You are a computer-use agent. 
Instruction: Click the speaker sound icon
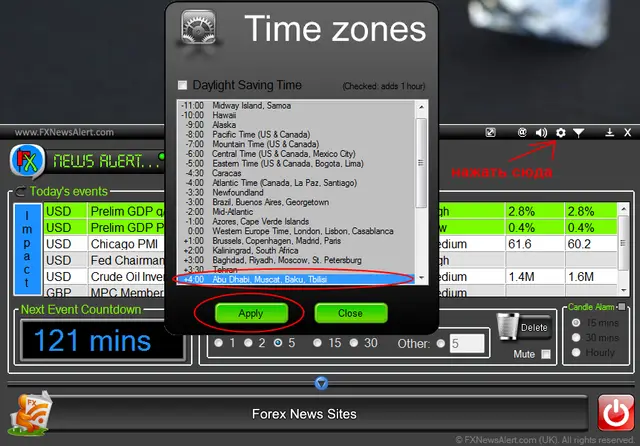click(541, 133)
